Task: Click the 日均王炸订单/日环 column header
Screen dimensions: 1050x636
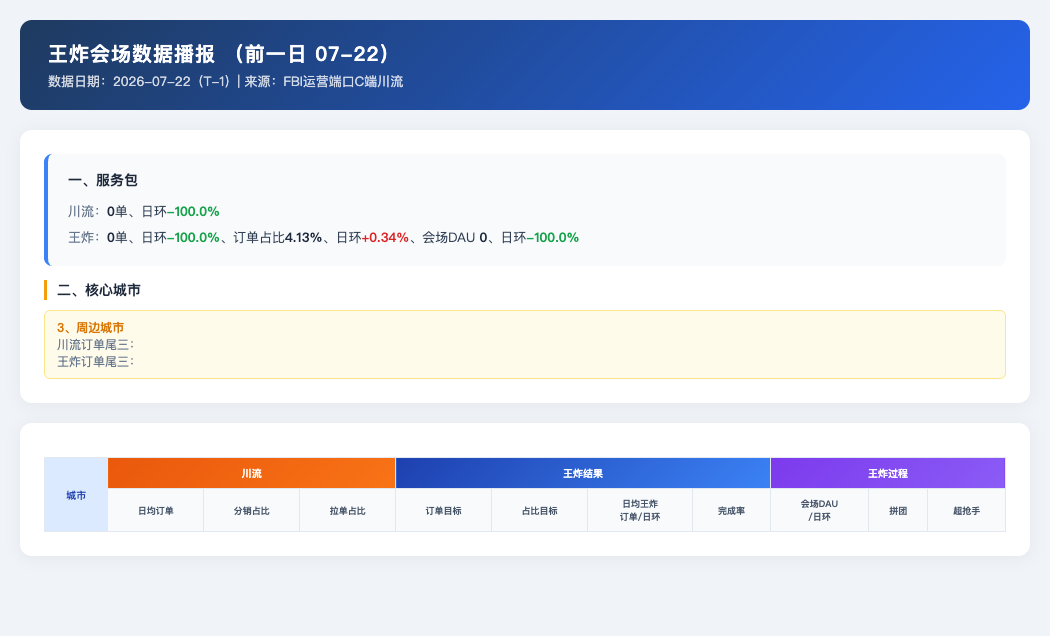Action: click(640, 510)
